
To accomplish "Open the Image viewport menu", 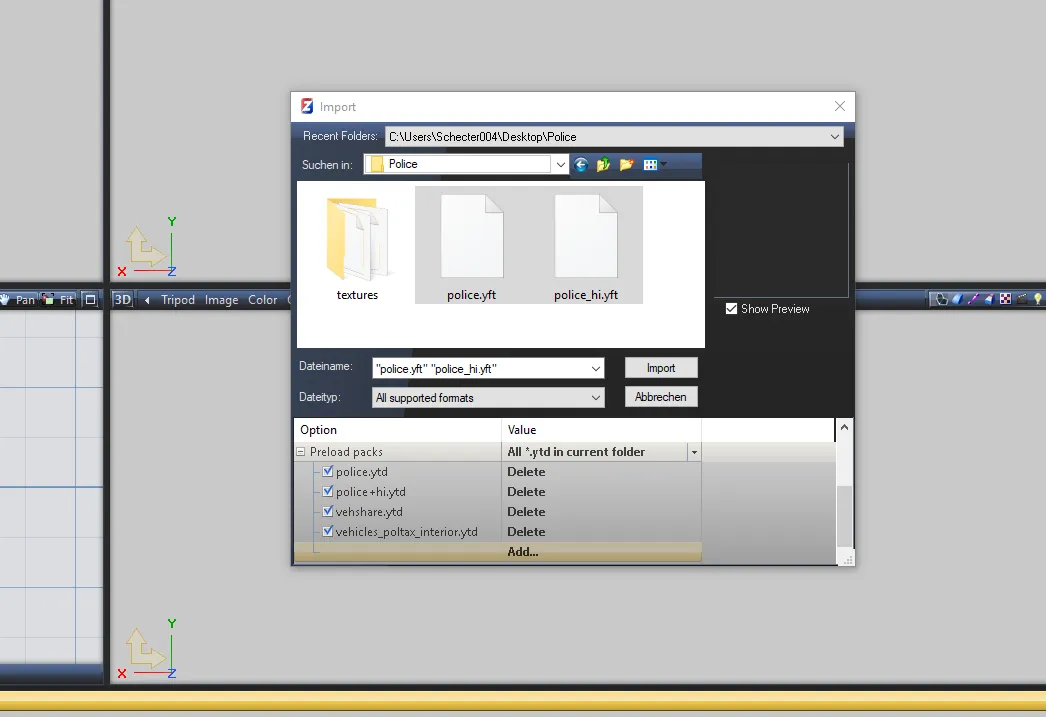I will click(221, 300).
